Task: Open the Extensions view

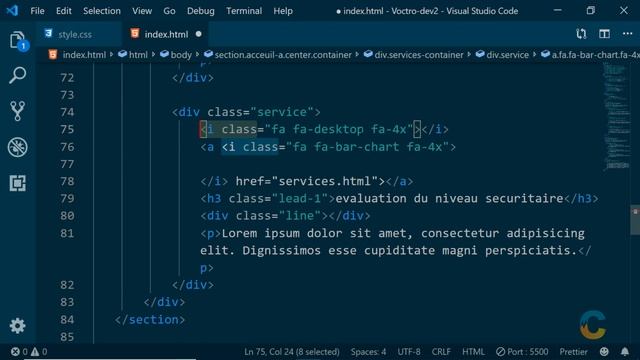Action: 18,183
